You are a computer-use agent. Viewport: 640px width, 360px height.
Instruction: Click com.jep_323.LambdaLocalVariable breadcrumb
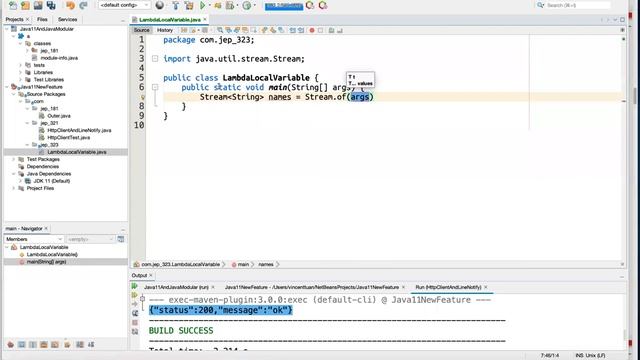click(180, 264)
